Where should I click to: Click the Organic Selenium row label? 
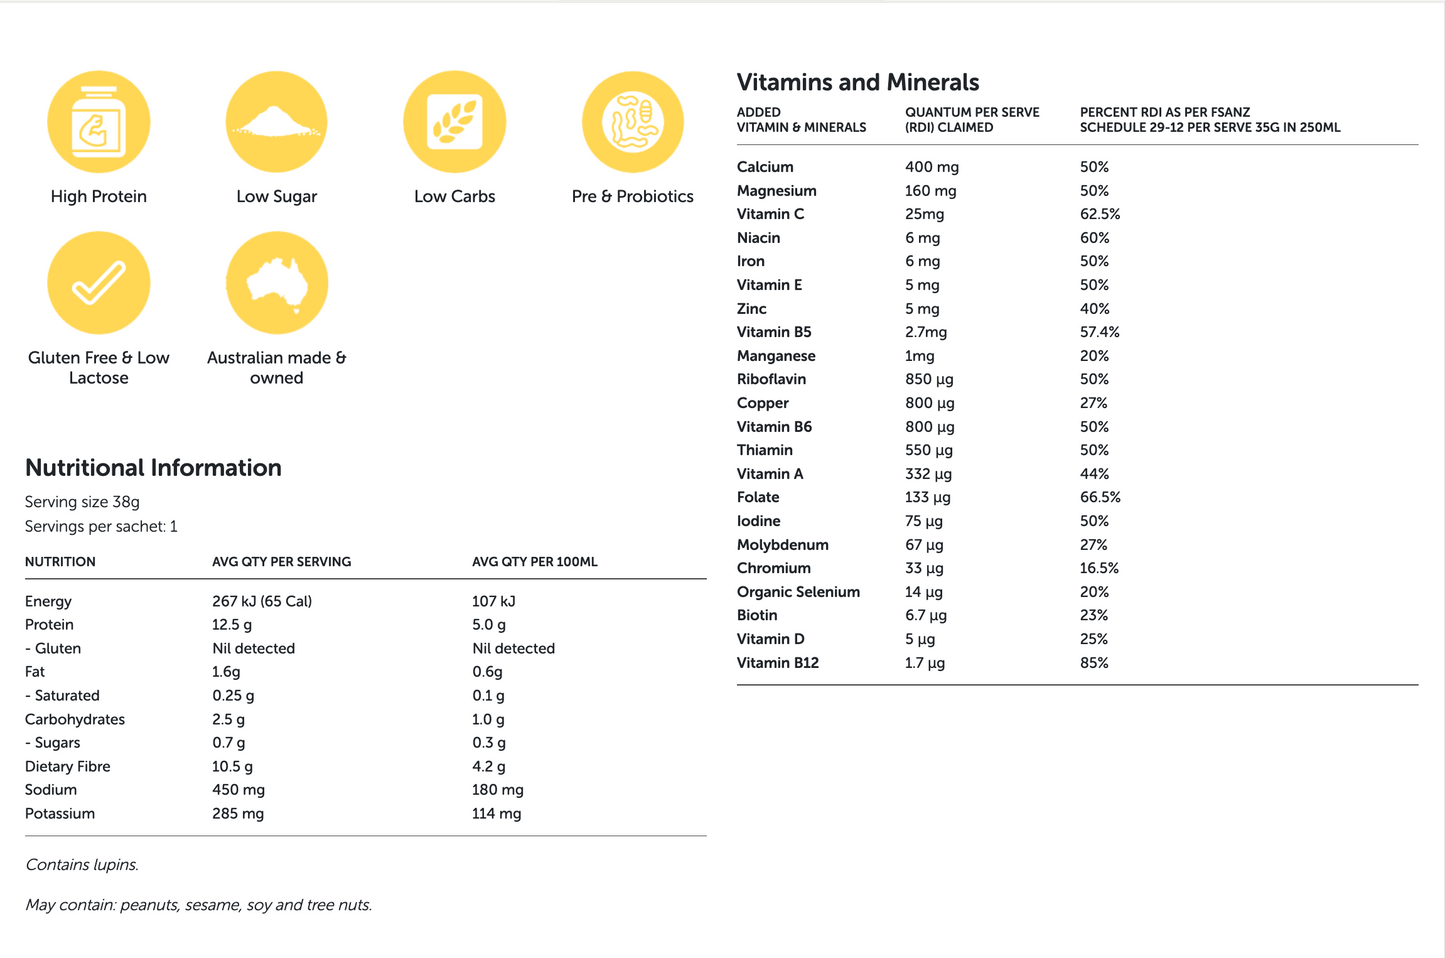pos(798,592)
